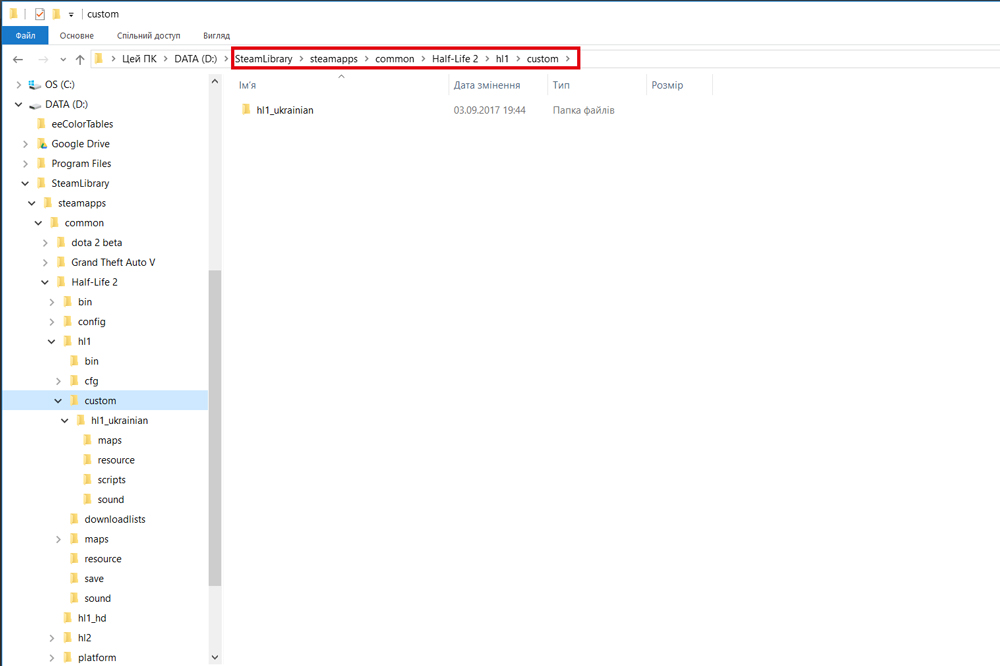Select Grand Theft Auto V folder
This screenshot has height=666, width=1000.
point(113,262)
